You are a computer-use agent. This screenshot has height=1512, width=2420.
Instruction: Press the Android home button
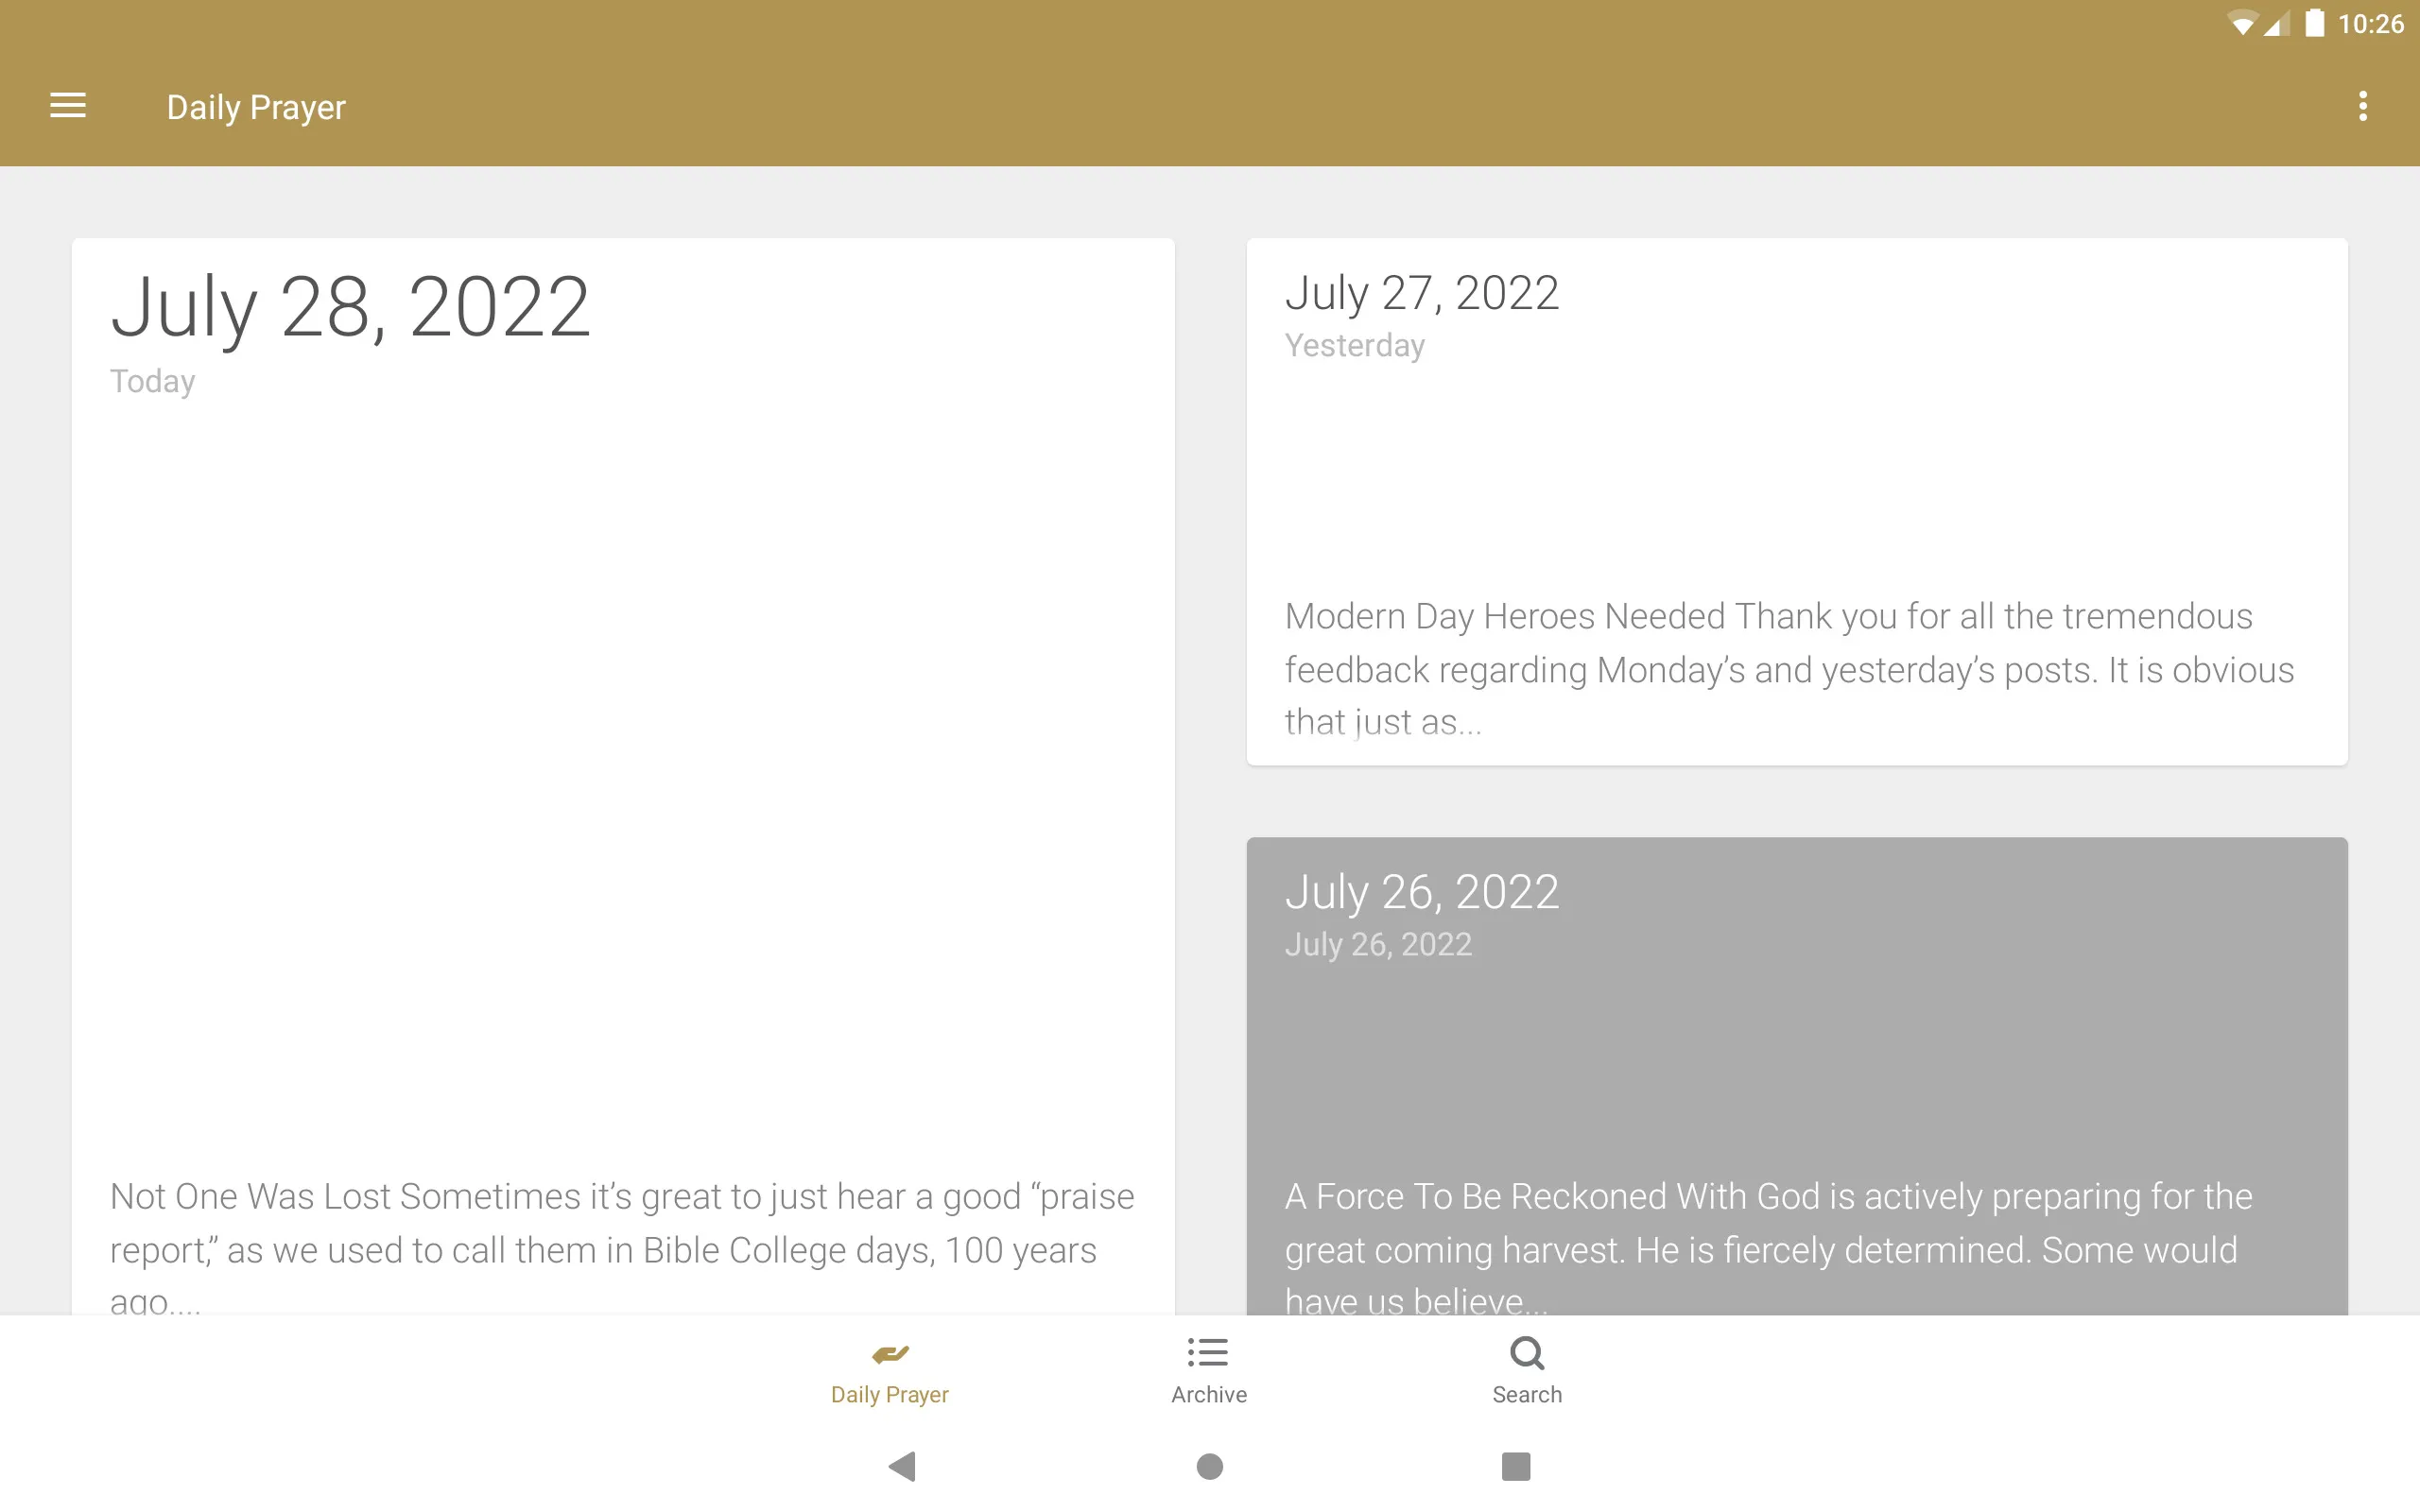click(1209, 1463)
